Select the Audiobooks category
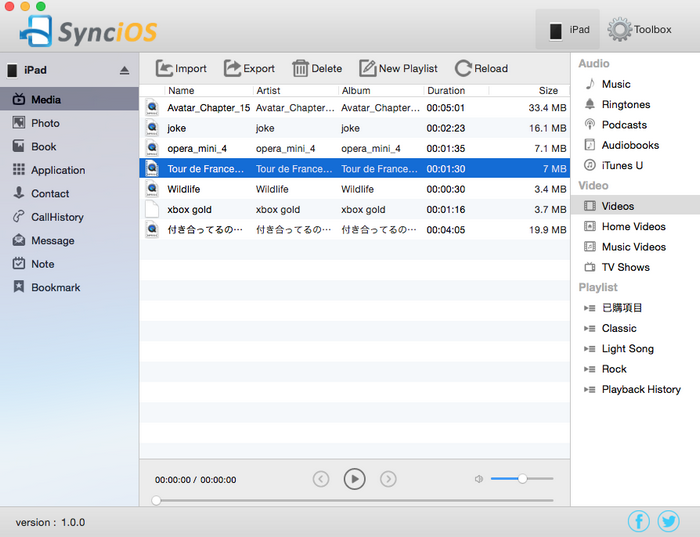The height and width of the screenshot is (537, 700). pyautogui.click(x=635, y=145)
